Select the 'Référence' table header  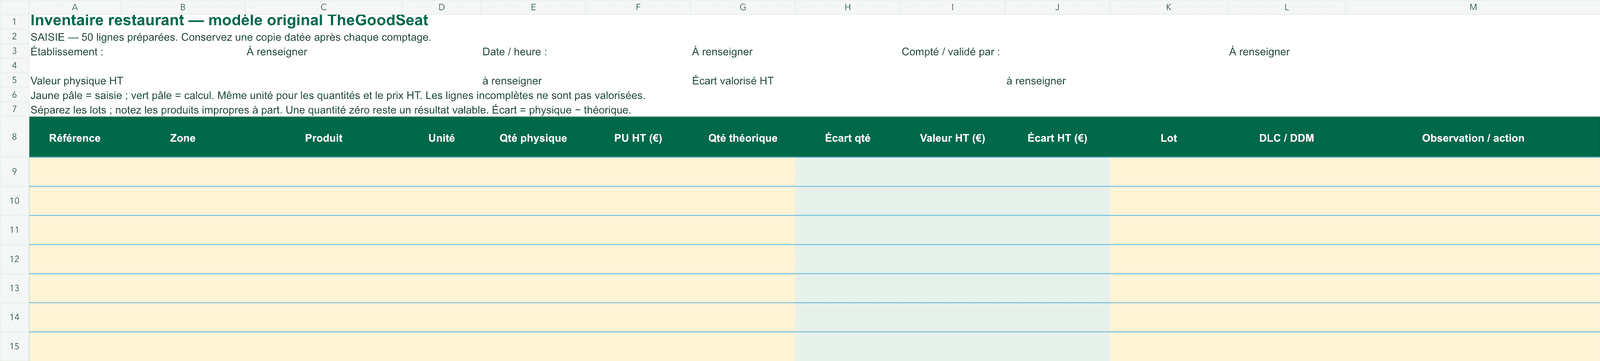pos(75,138)
